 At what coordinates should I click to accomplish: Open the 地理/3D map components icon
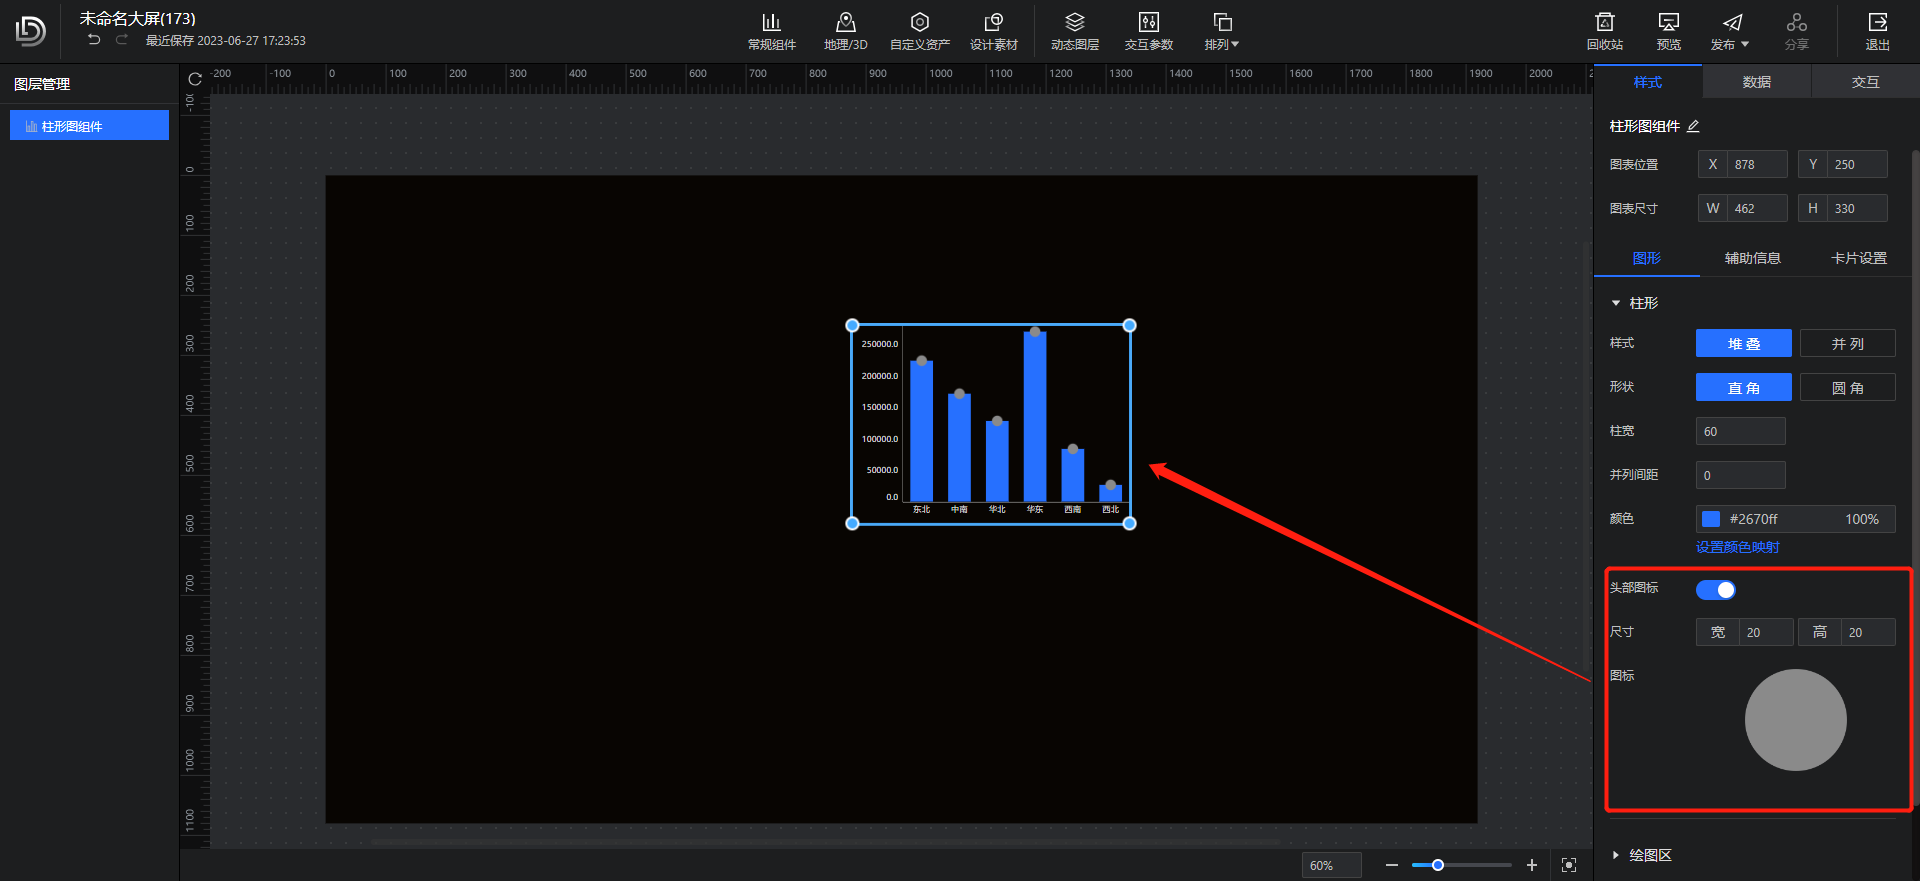tap(845, 23)
